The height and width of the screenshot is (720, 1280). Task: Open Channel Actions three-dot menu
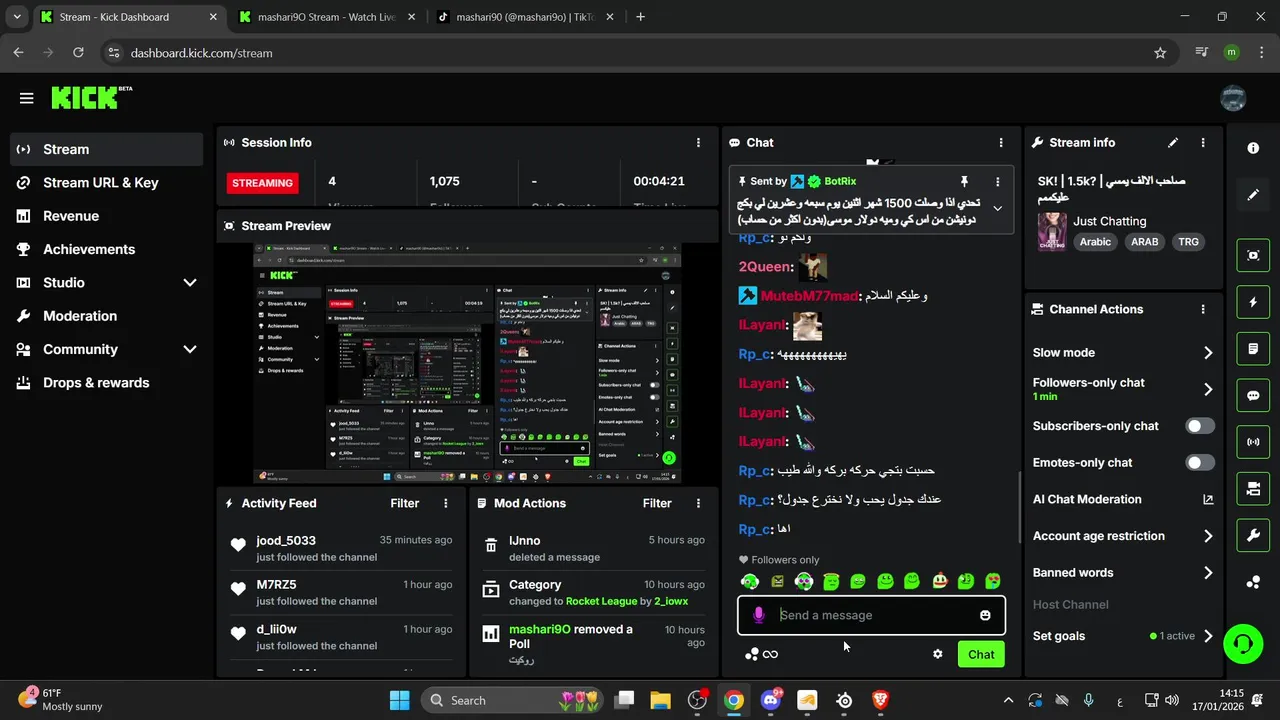pyautogui.click(x=1203, y=310)
